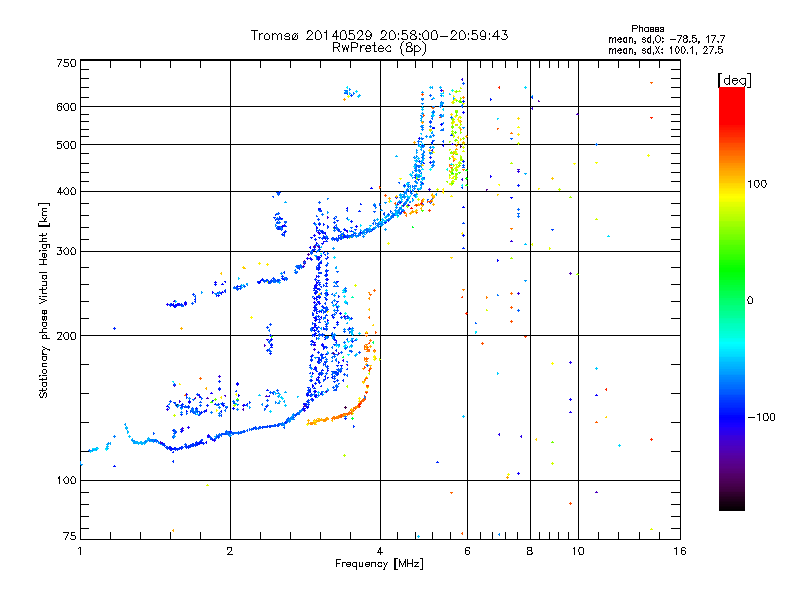This screenshot has height=600, width=800.
Task: Click the '[deg]' colorbar unit label
Action: click(734, 80)
